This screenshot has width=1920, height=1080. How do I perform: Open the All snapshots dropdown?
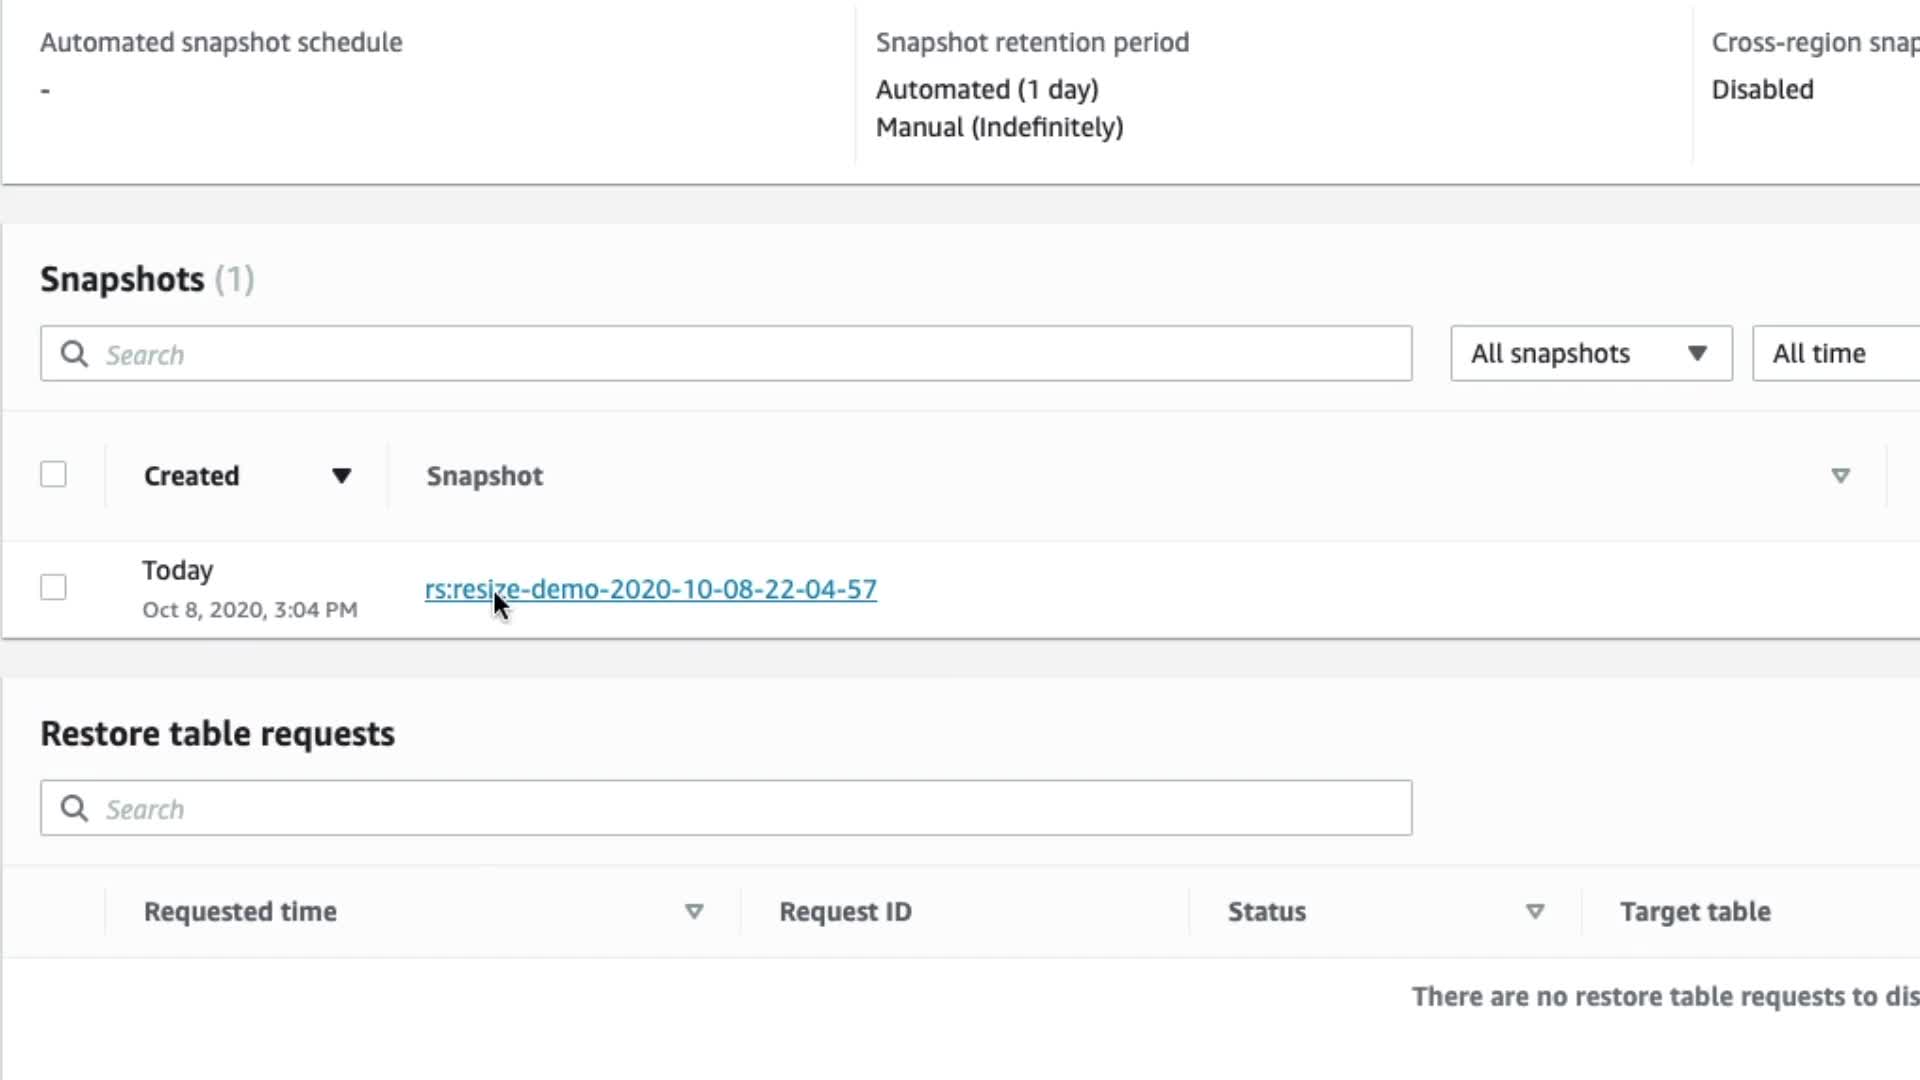coord(1590,354)
